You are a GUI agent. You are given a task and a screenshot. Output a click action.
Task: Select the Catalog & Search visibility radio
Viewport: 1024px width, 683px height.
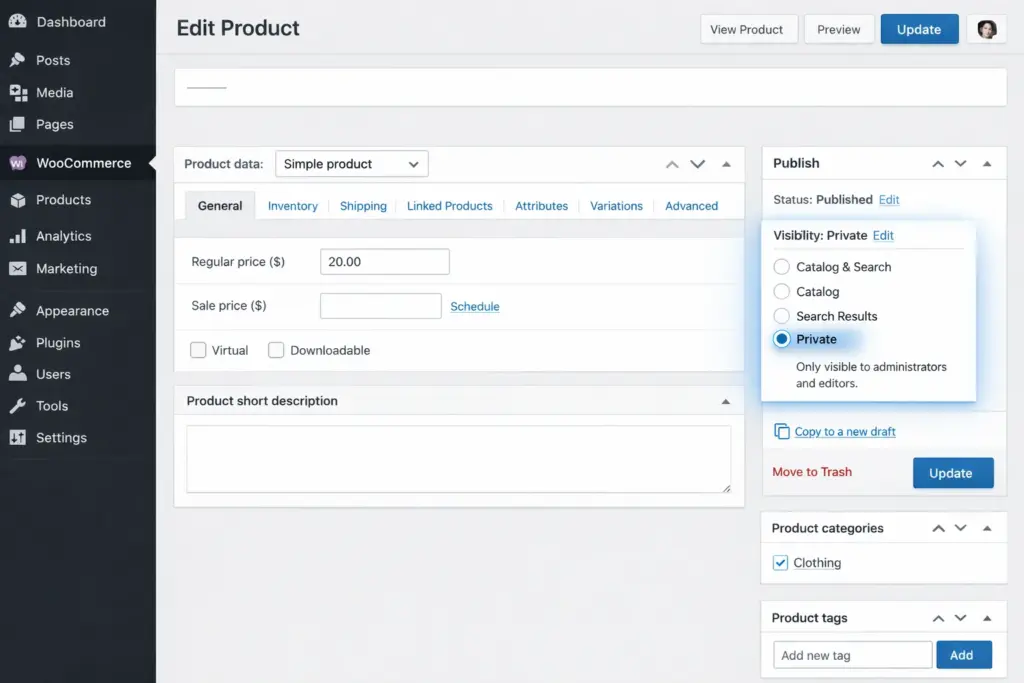781,266
